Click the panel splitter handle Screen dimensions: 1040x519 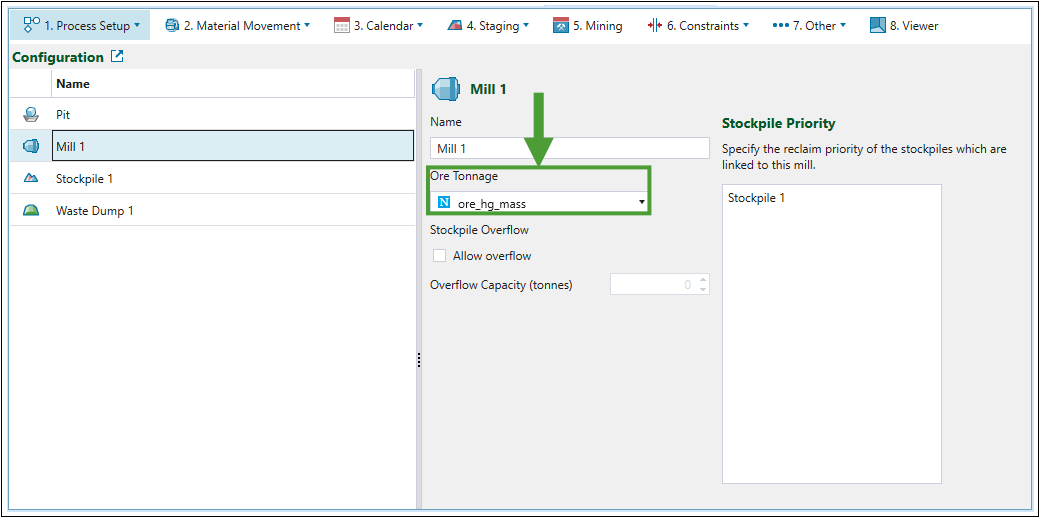point(418,361)
